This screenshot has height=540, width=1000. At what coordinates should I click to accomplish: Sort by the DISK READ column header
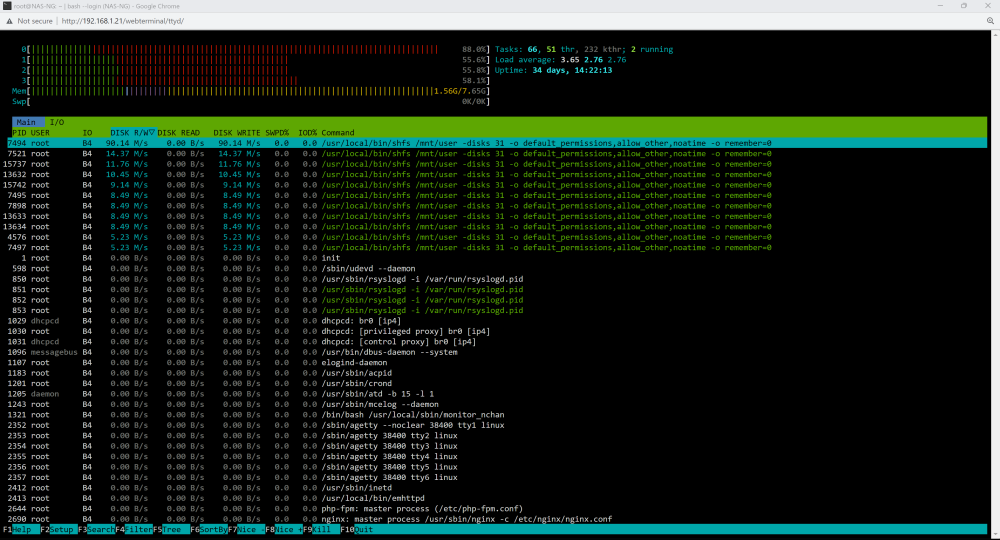pyautogui.click(x=179, y=133)
